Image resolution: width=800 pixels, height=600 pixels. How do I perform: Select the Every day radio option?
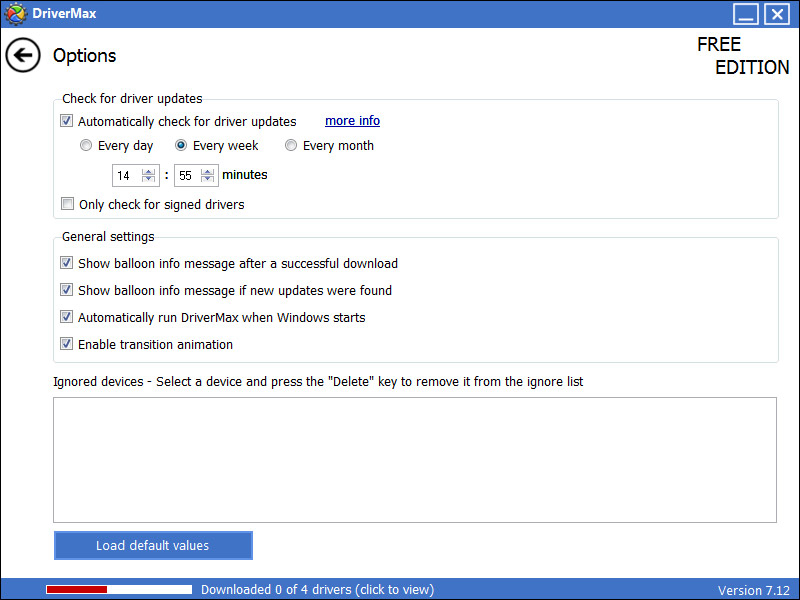point(86,146)
